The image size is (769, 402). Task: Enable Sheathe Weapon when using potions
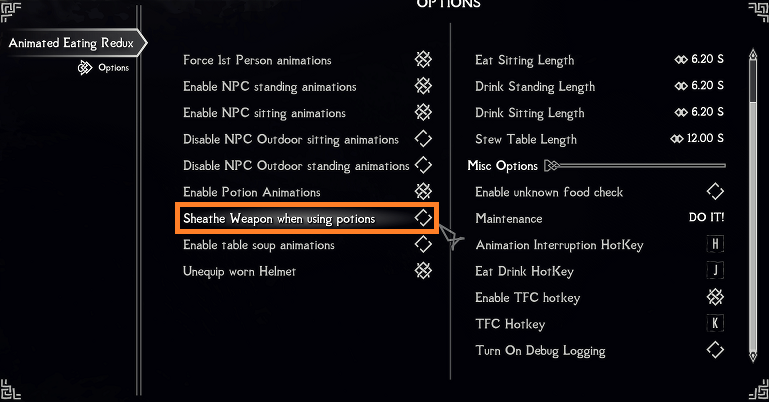pos(423,218)
